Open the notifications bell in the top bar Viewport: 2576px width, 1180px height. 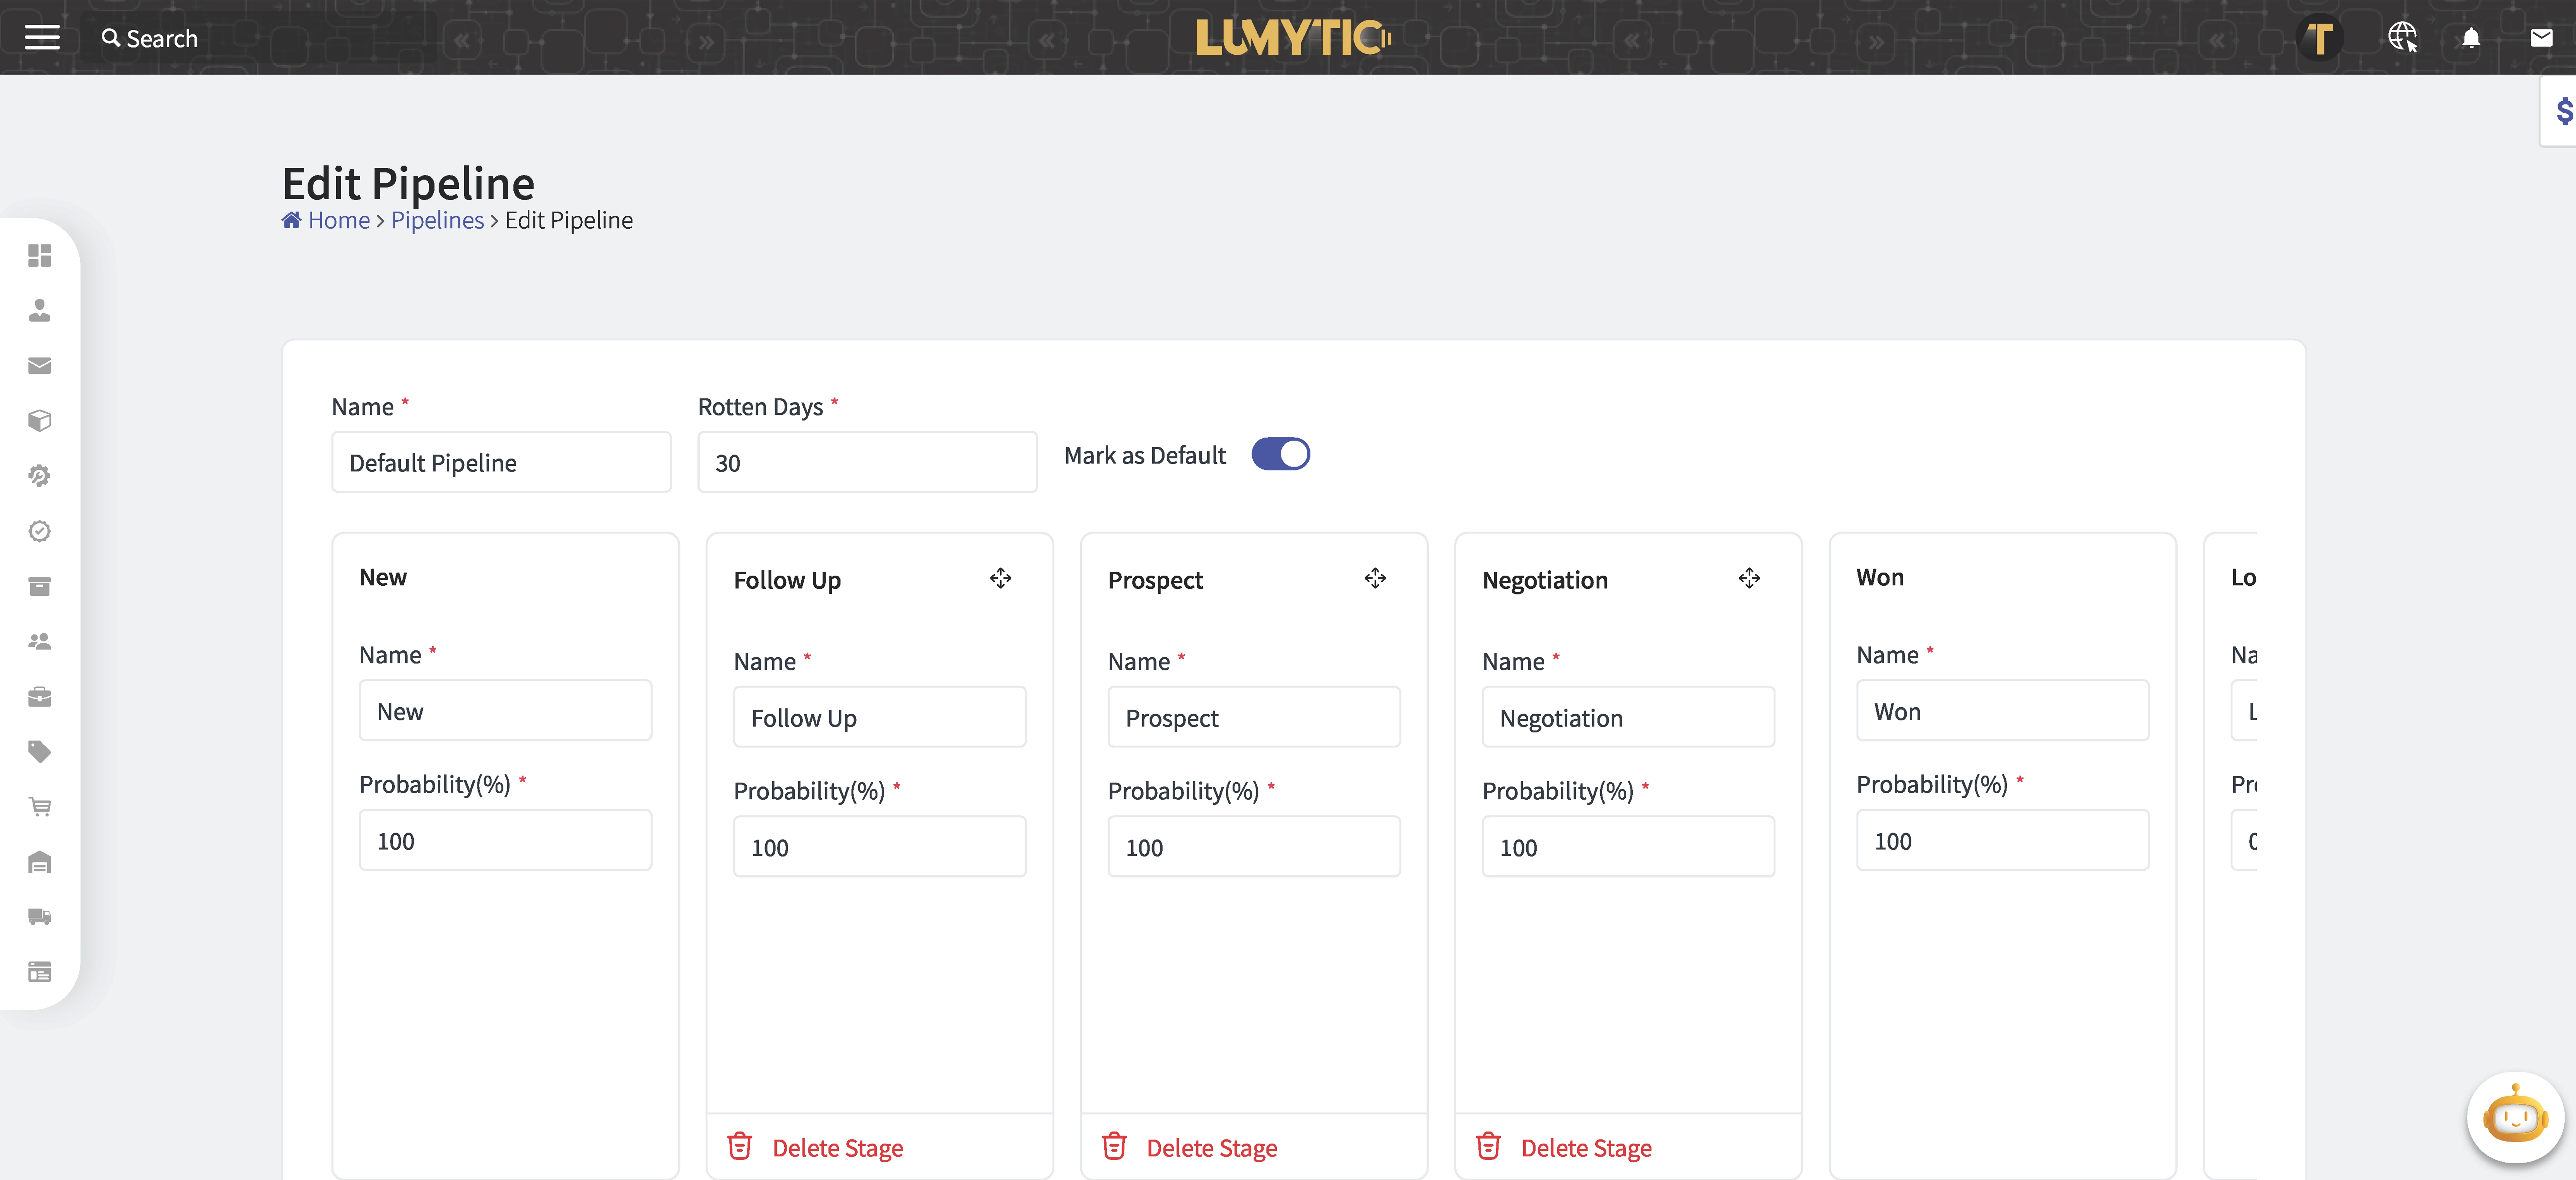point(2471,38)
